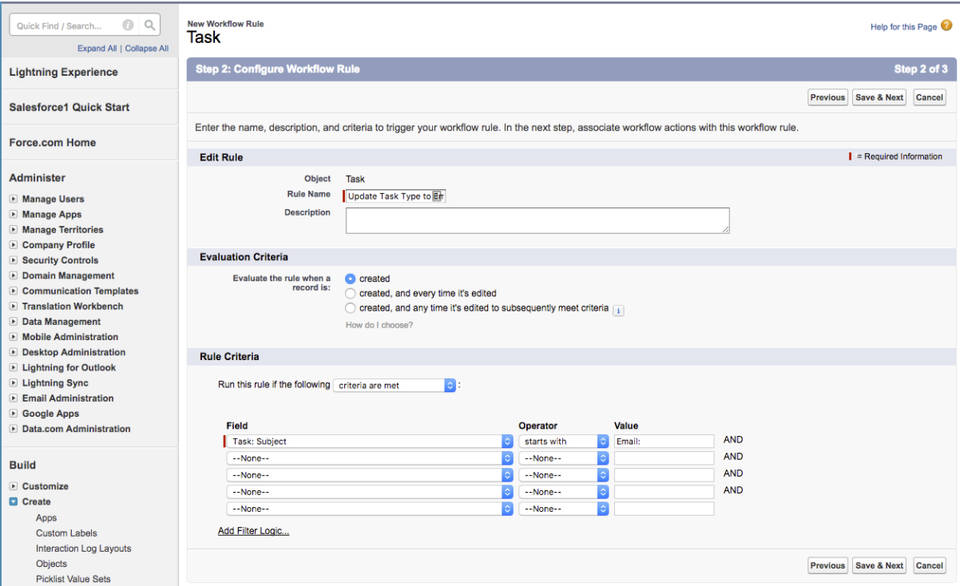Click the Objects item under Create
Viewport: 960px width, 586px height.
coord(51,564)
